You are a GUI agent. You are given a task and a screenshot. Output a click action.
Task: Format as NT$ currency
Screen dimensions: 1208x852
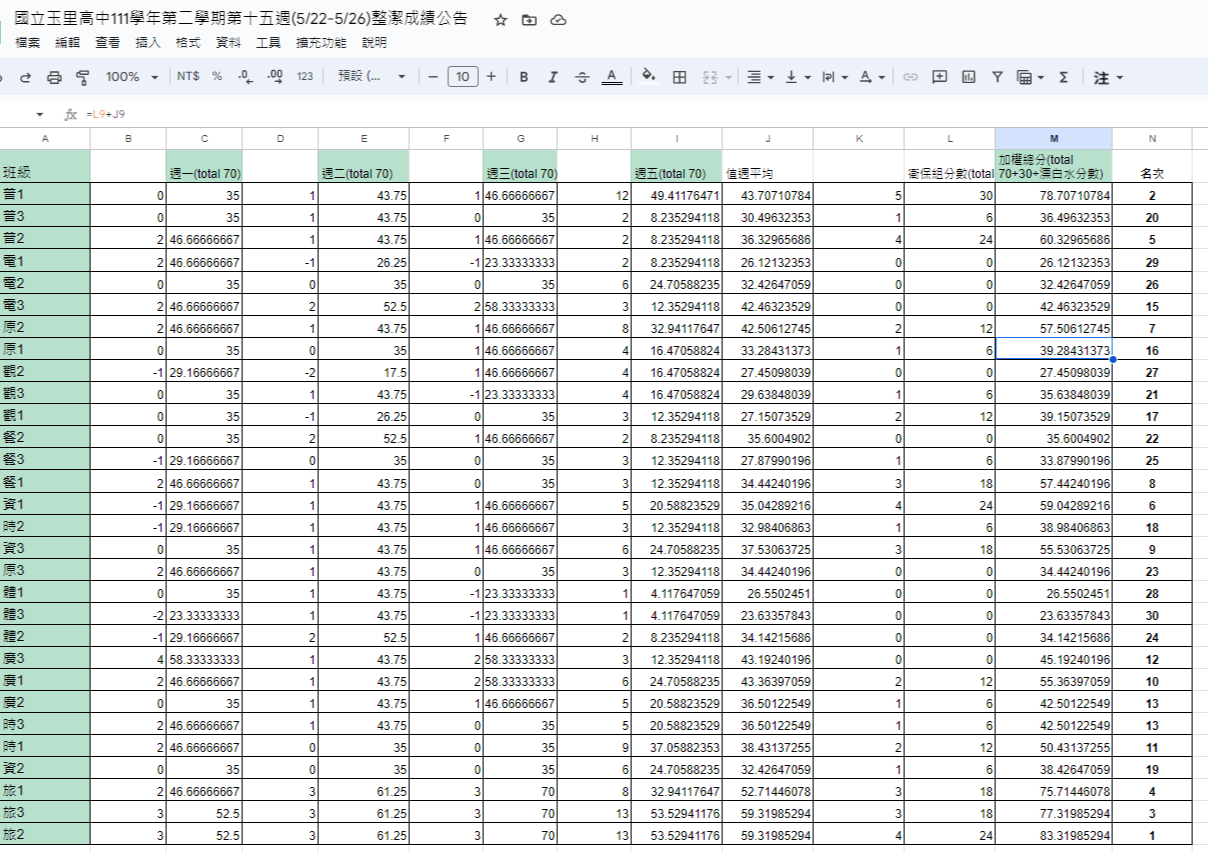188,77
